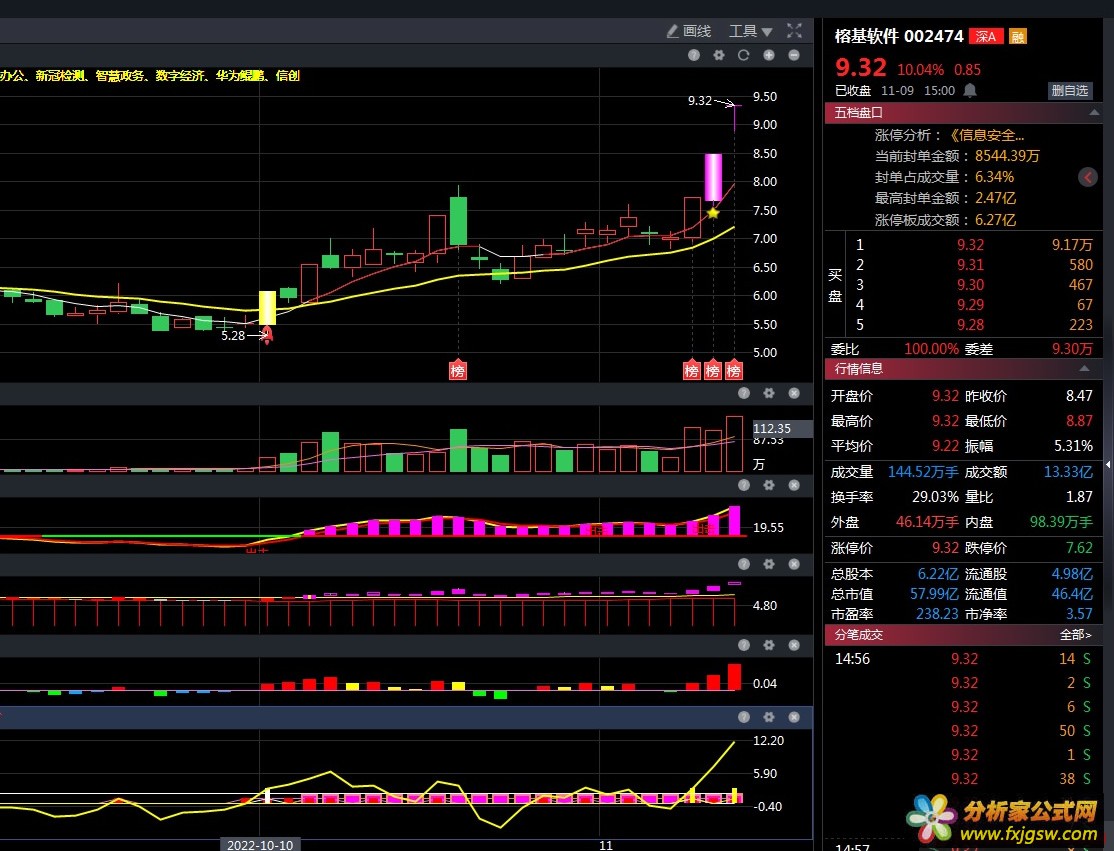Click the 行情信息 section header
Viewport: 1114px width, 851px height.
tap(963, 368)
